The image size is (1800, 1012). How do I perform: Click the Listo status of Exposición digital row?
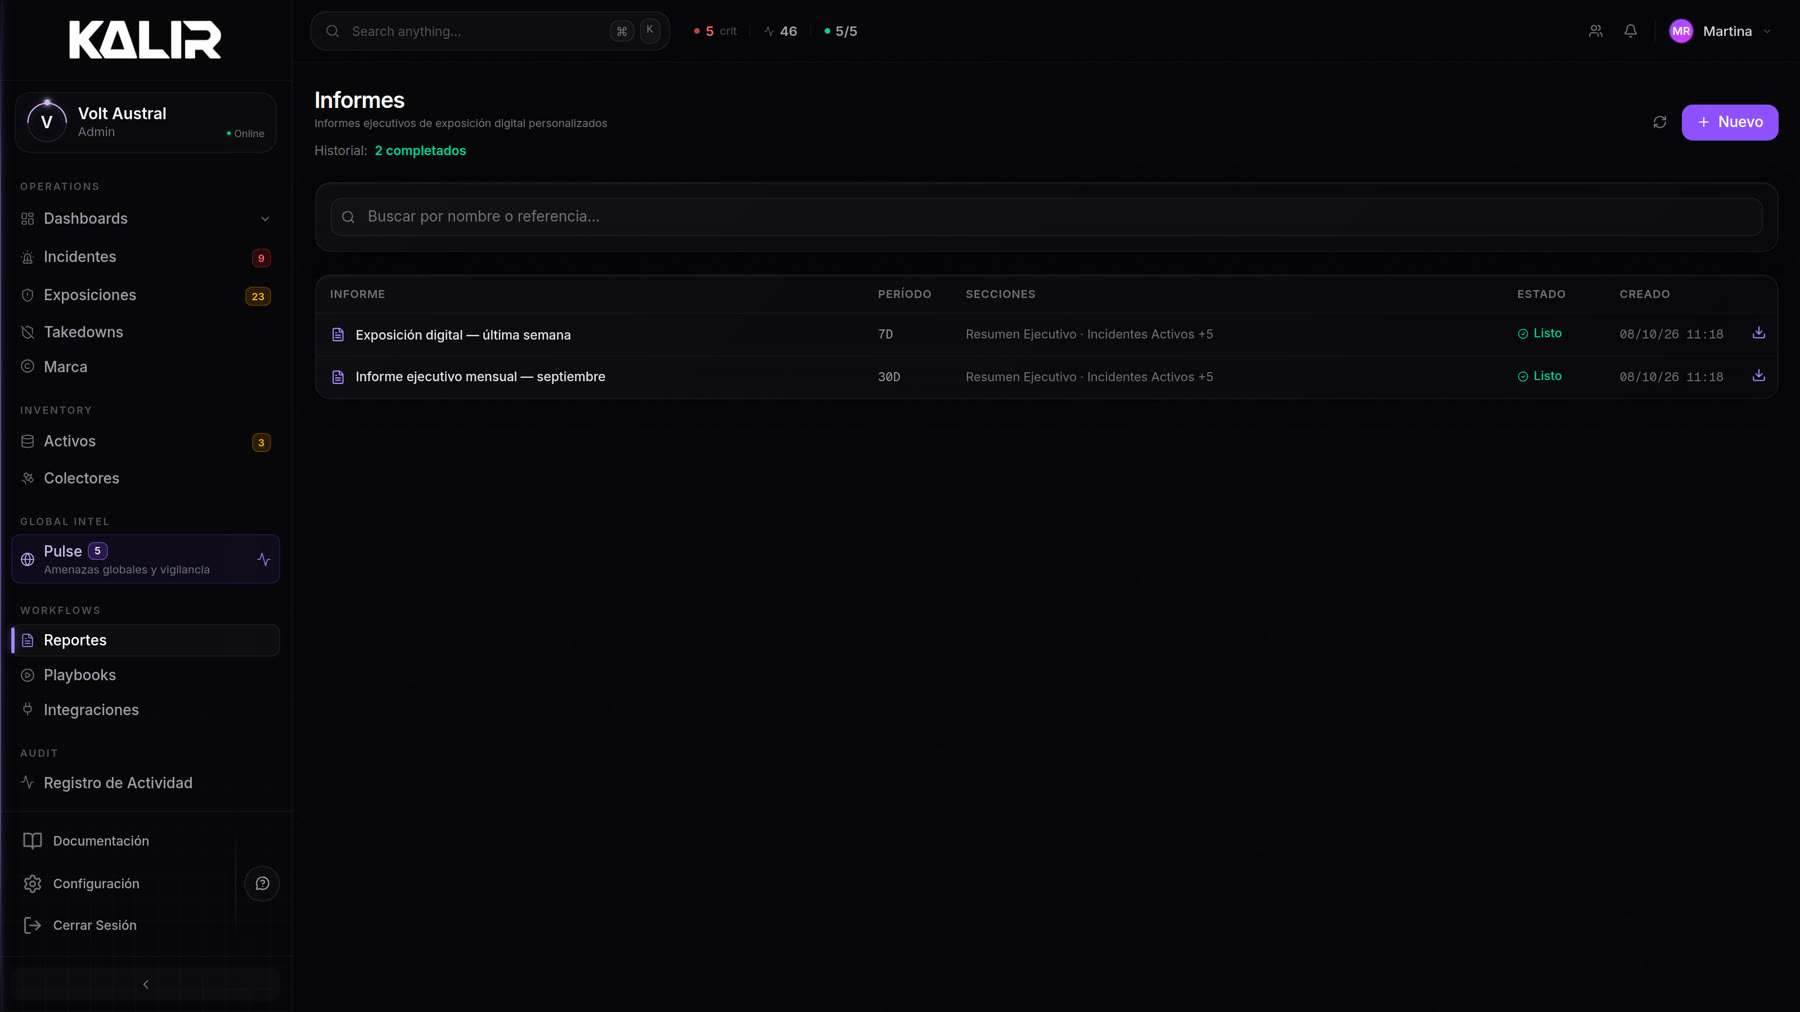pyautogui.click(x=1539, y=334)
